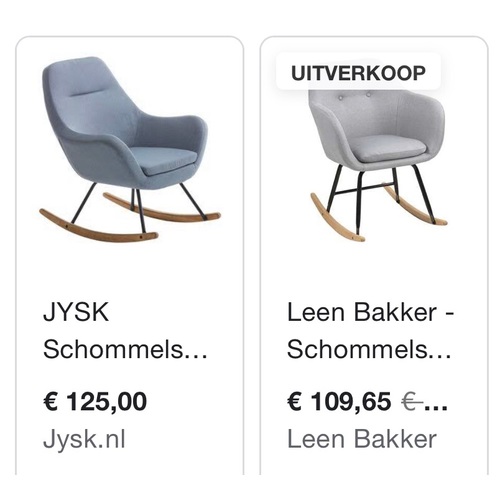Tap the blue chair's seat cushion
Image resolution: width=500 pixels, height=500 pixels.
pyautogui.click(x=169, y=161)
